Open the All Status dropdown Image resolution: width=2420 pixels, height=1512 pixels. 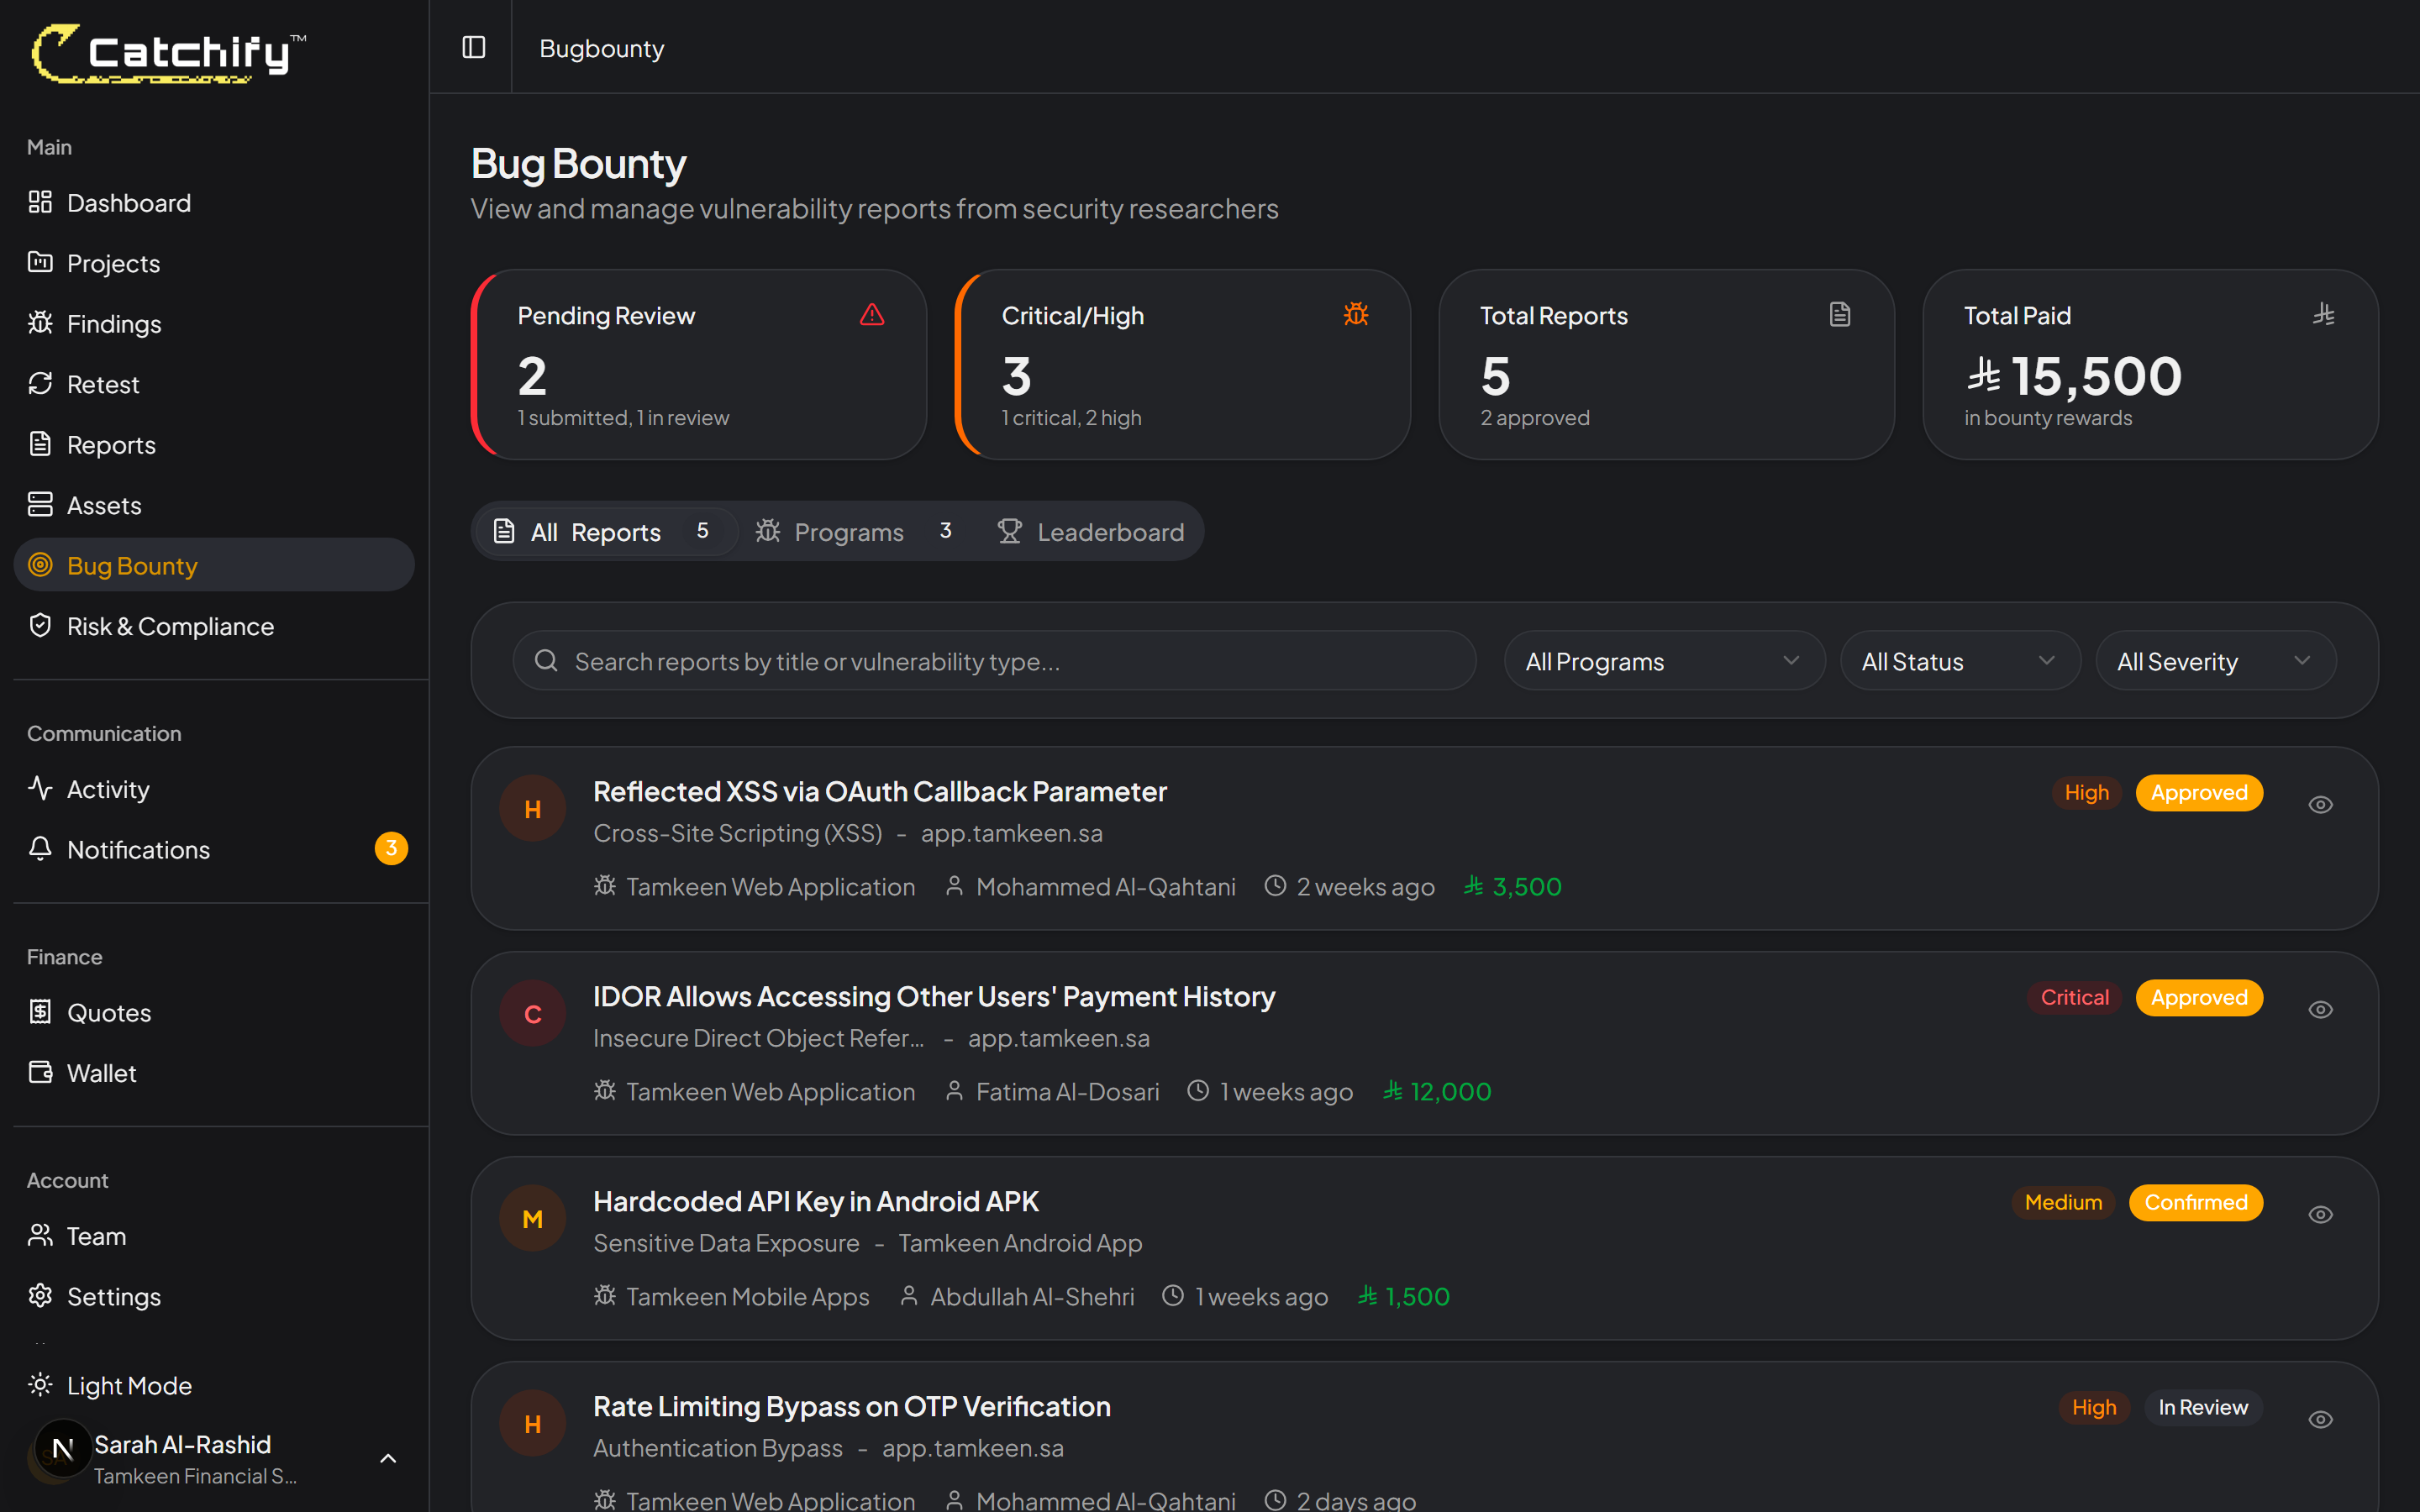[x=1959, y=660]
